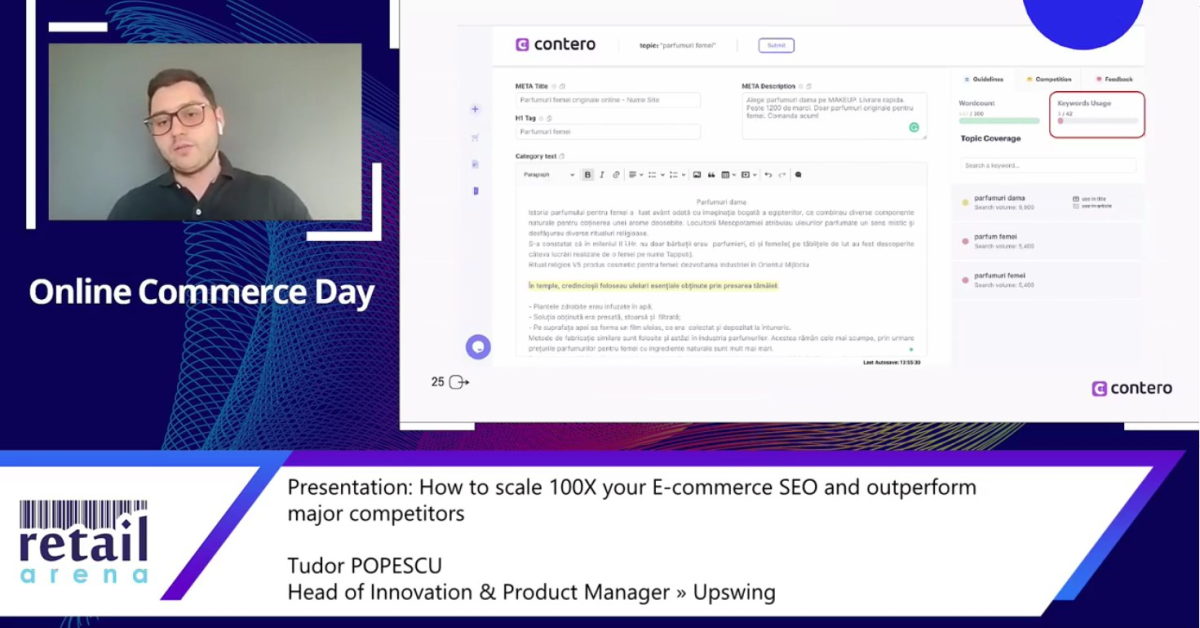1200x628 pixels.
Task: Insert an image using the toolbar image icon
Action: 697,175
